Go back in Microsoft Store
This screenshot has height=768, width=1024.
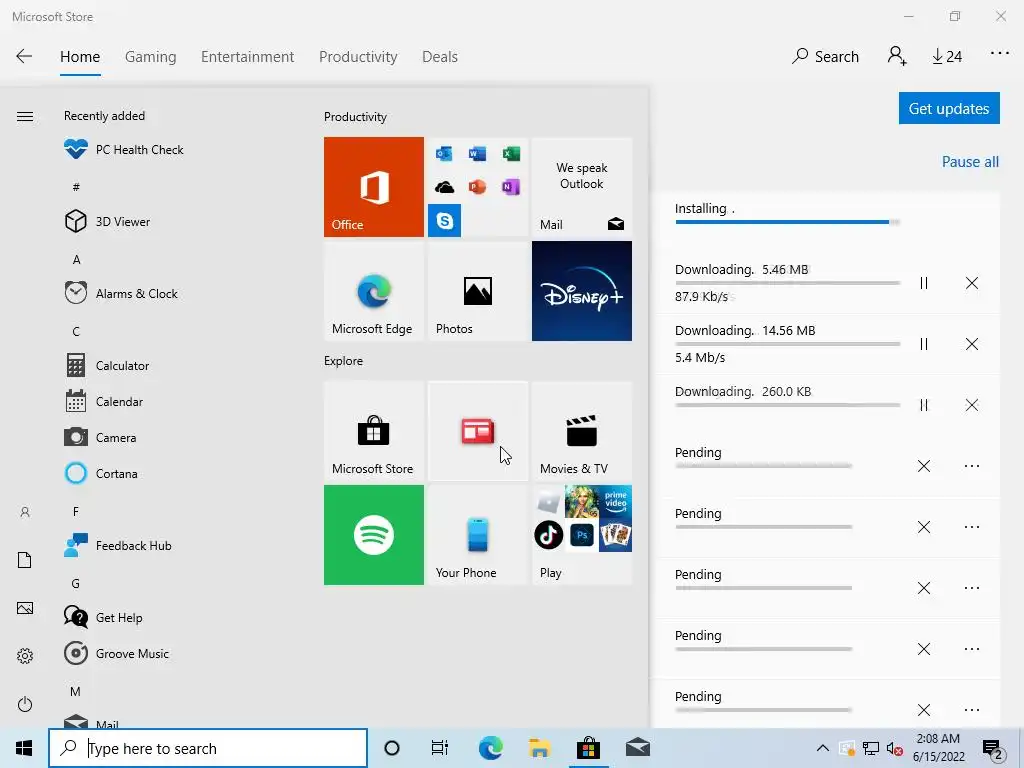tap(24, 56)
